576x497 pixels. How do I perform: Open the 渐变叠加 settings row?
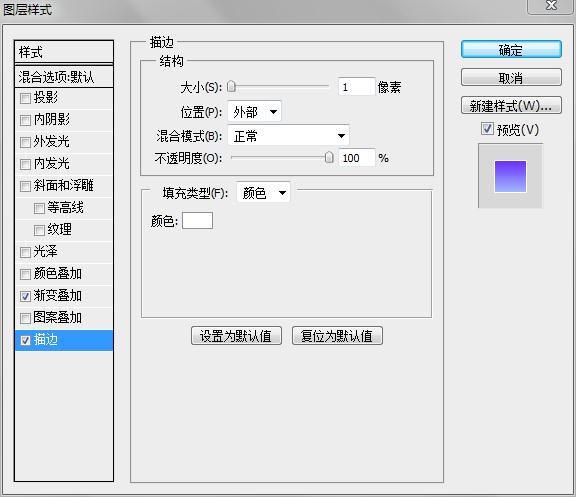tap(64, 296)
